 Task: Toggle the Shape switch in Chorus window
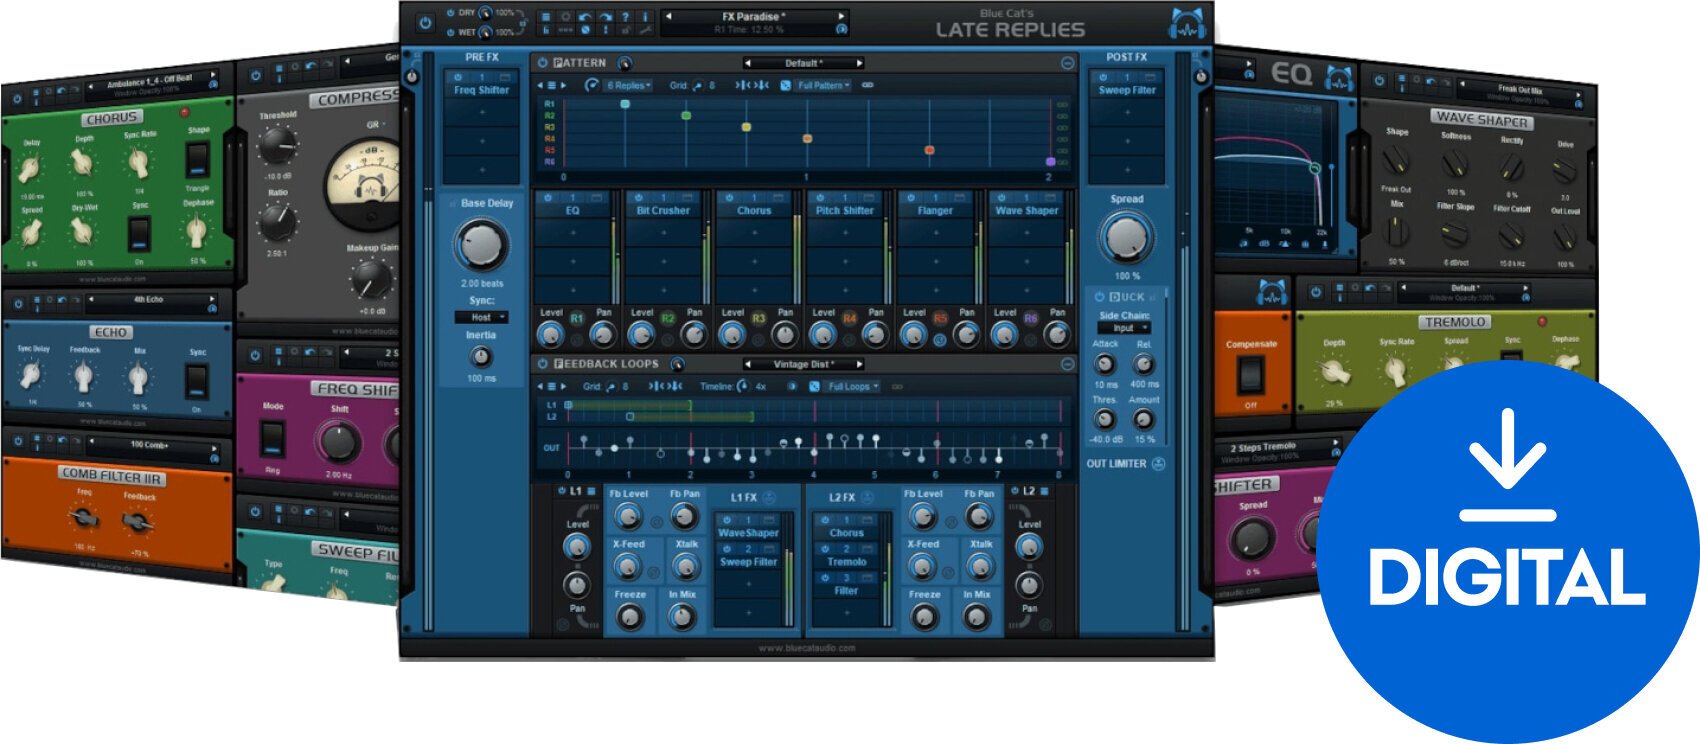199,161
